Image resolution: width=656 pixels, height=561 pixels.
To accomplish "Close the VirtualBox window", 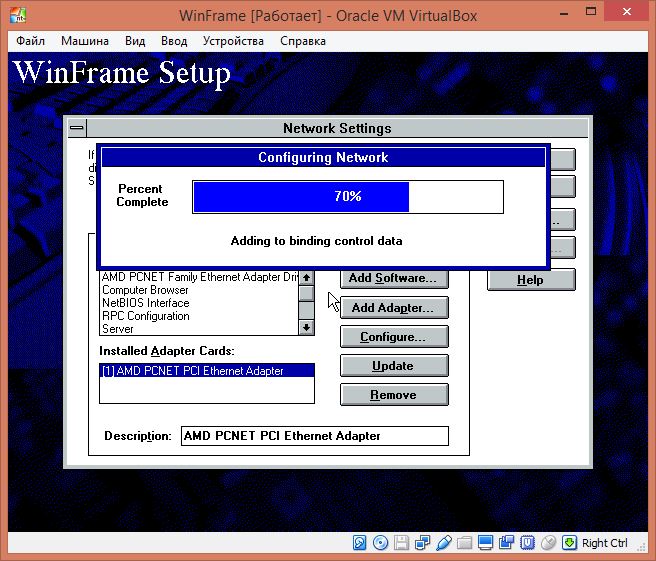I will pyautogui.click(x=627, y=12).
